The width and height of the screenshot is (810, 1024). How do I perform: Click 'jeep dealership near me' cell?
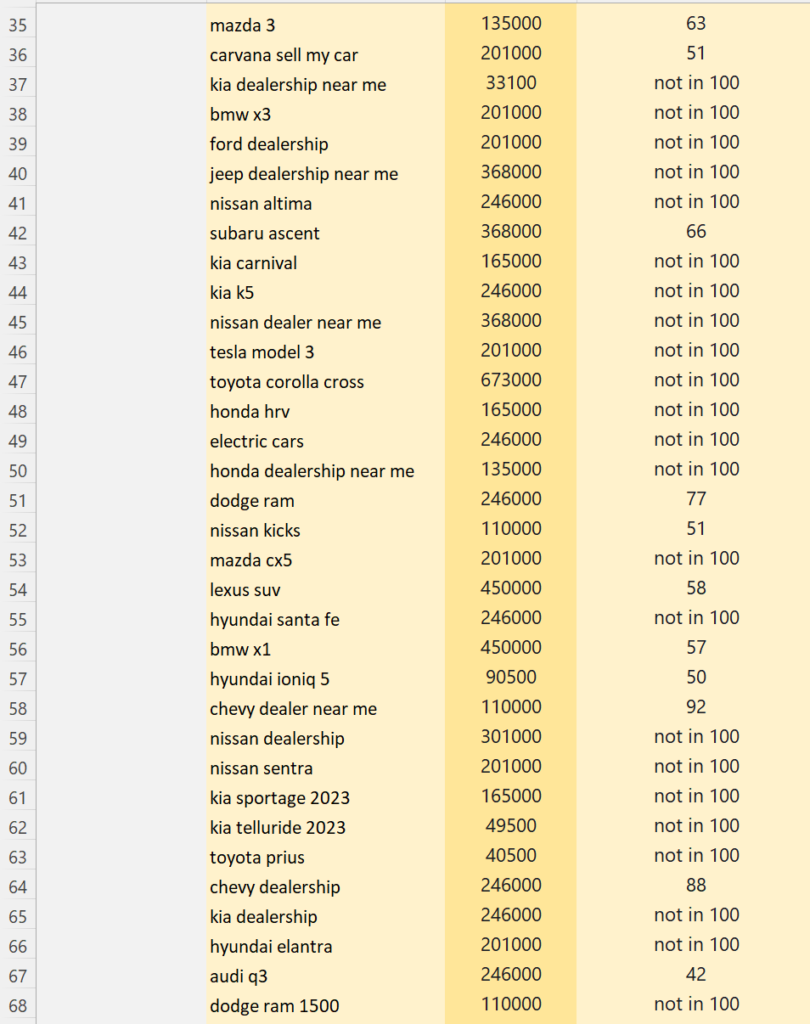[325, 174]
